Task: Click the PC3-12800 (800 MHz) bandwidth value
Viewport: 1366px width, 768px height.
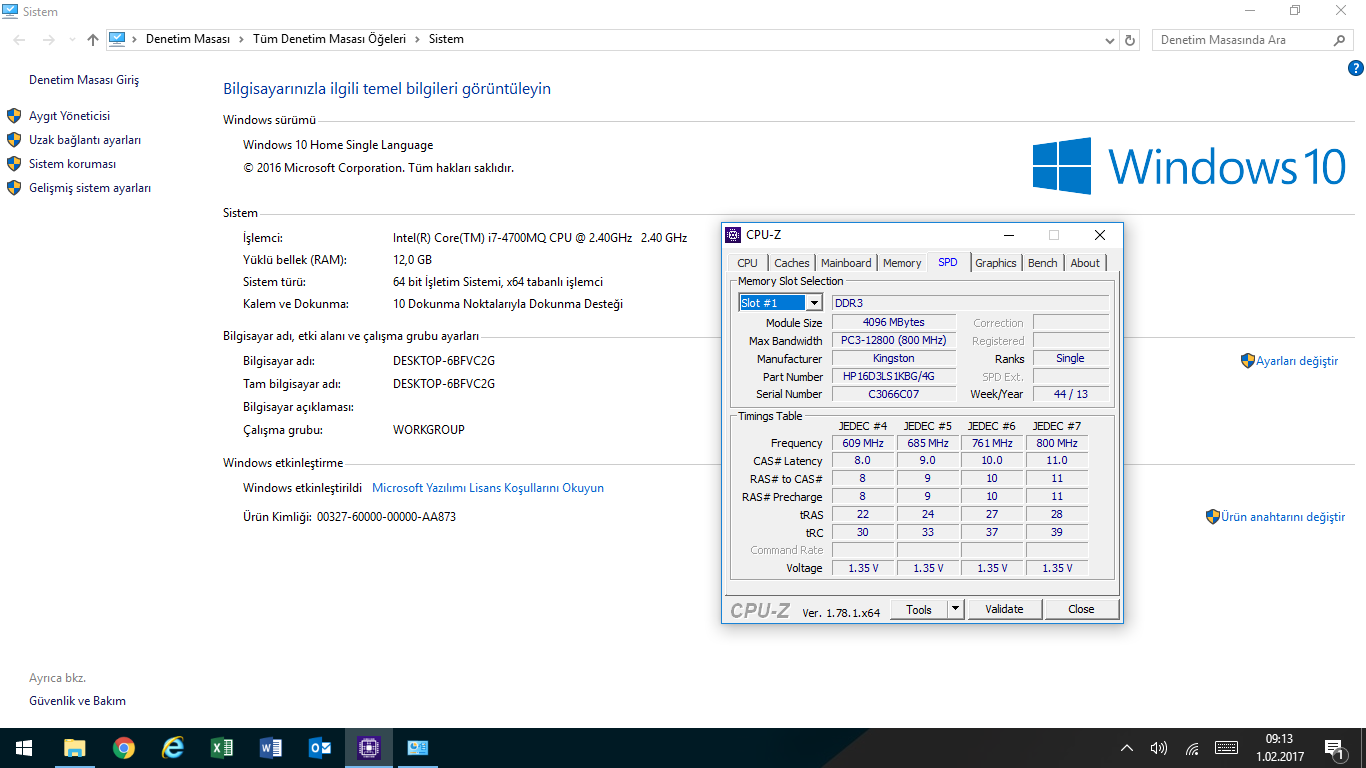Action: (x=893, y=340)
